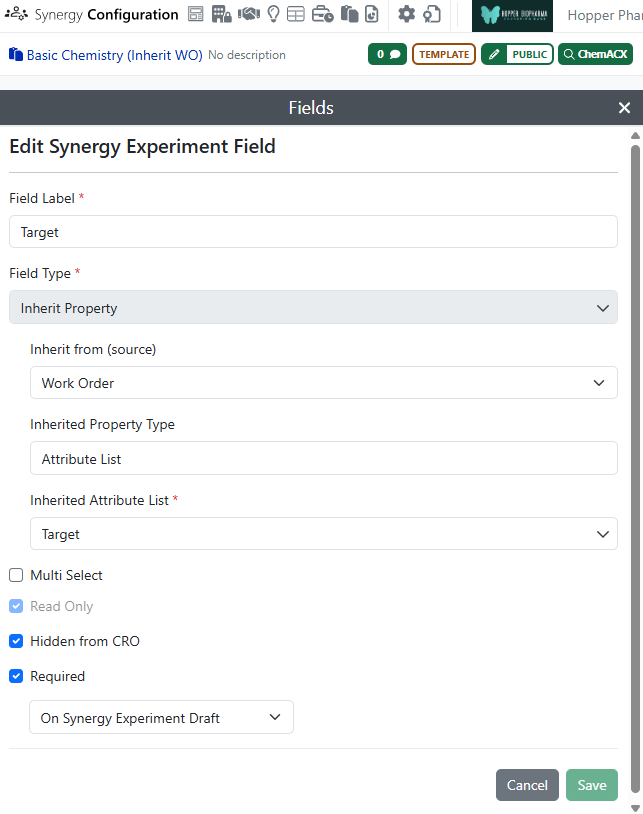Click the pencil edit icon beside PUBLIC

(494, 54)
